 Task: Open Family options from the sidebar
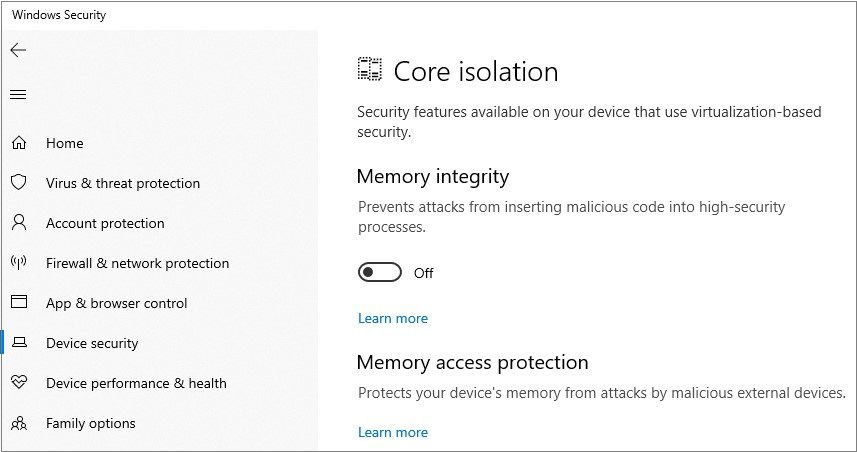(90, 423)
